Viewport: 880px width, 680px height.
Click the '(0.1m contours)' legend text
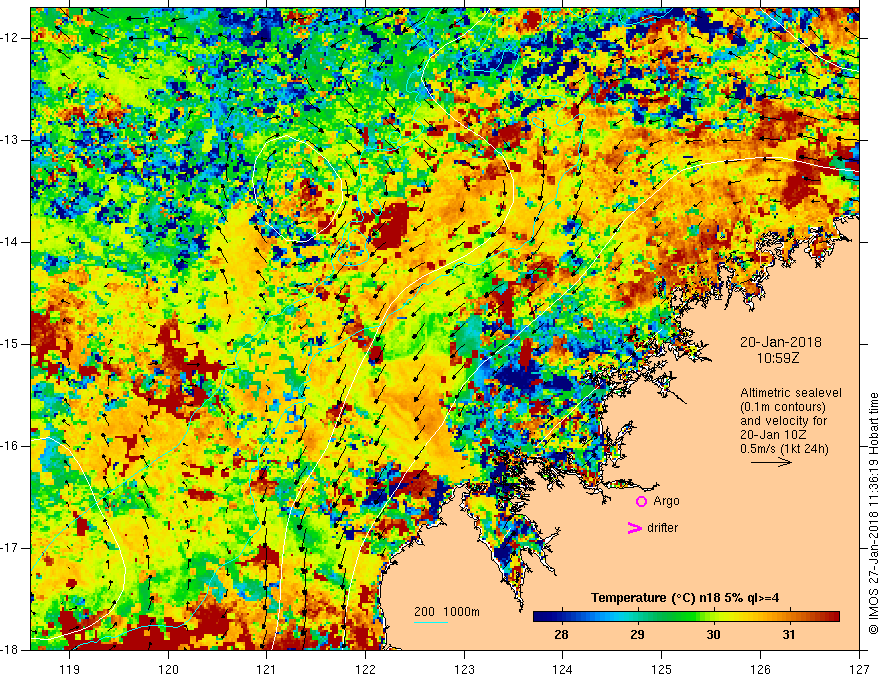[x=783, y=407]
